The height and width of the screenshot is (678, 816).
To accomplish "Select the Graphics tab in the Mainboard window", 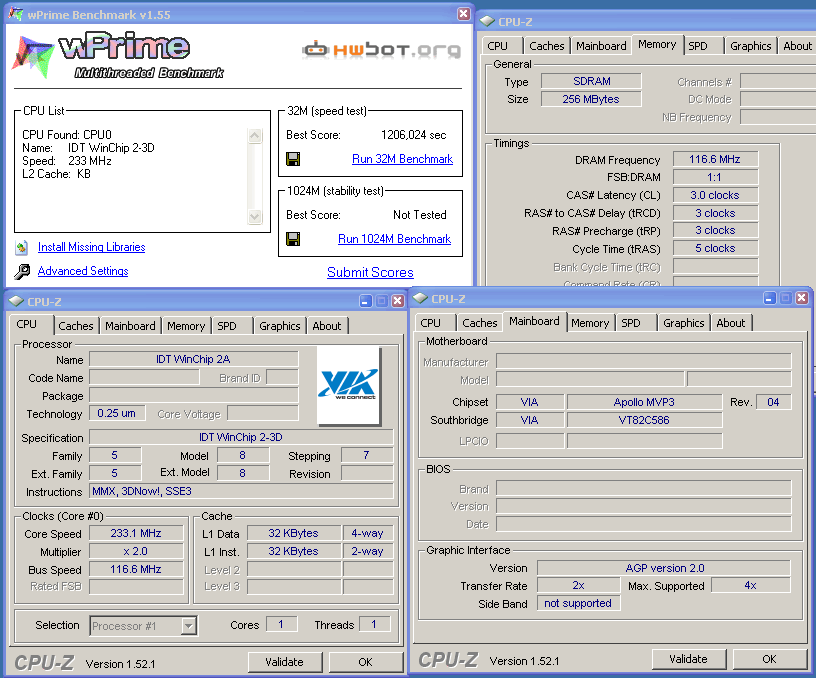I will coord(683,323).
